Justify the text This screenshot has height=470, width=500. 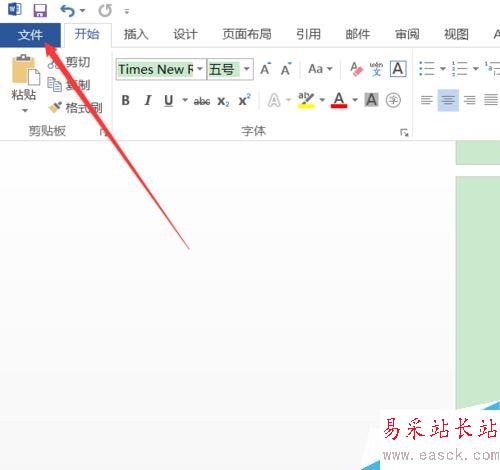(x=491, y=100)
